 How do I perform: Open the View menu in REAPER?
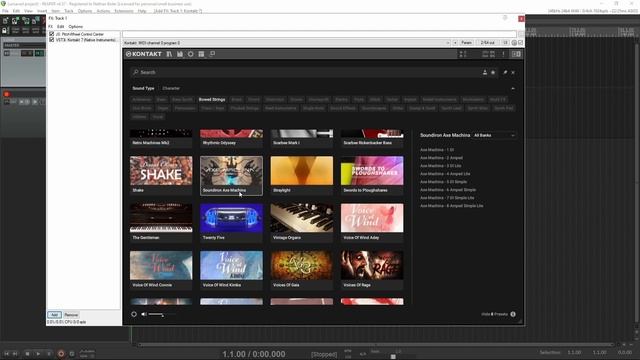tap(29, 11)
